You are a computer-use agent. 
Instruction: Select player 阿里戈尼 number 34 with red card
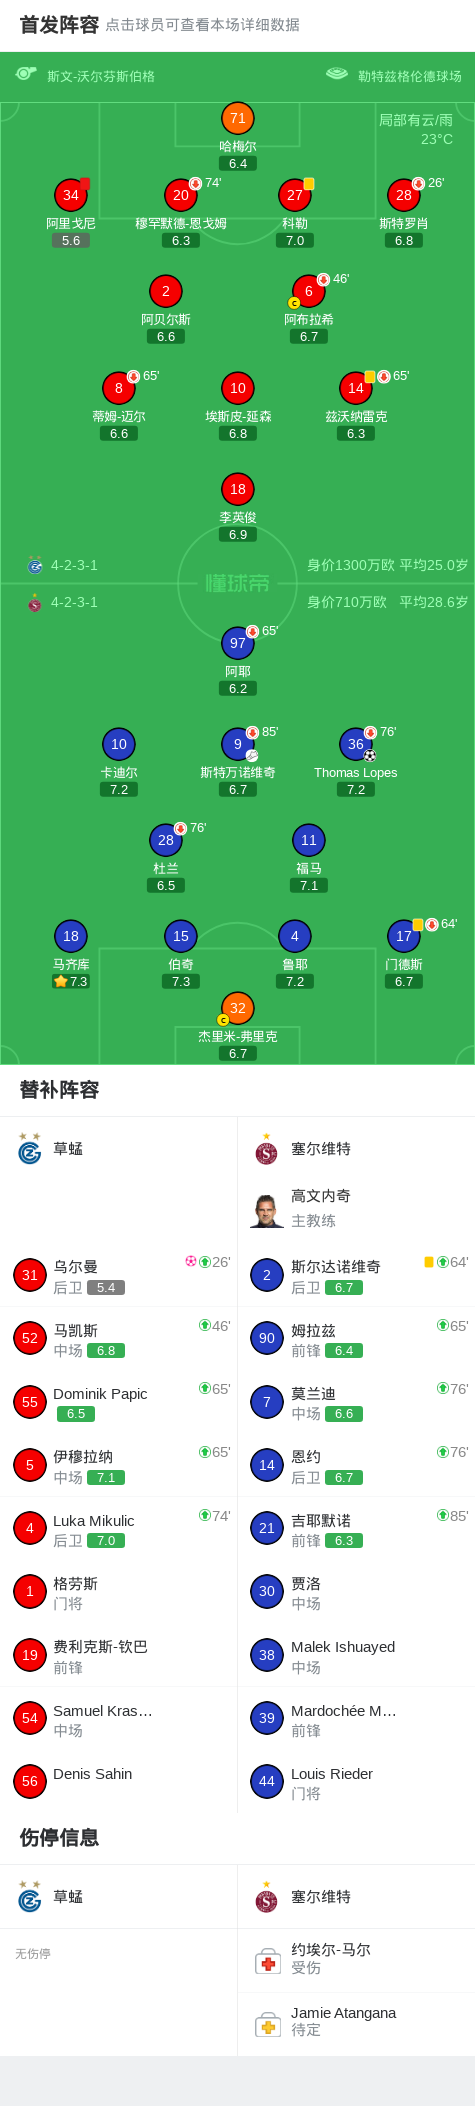point(71,195)
